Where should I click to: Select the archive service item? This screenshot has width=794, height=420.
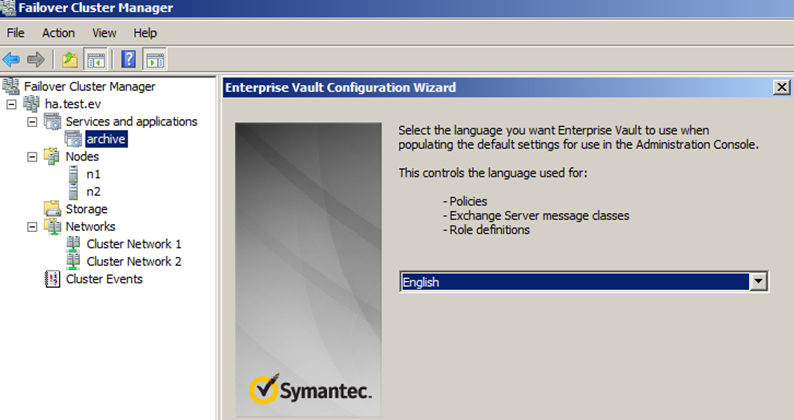tap(106, 139)
